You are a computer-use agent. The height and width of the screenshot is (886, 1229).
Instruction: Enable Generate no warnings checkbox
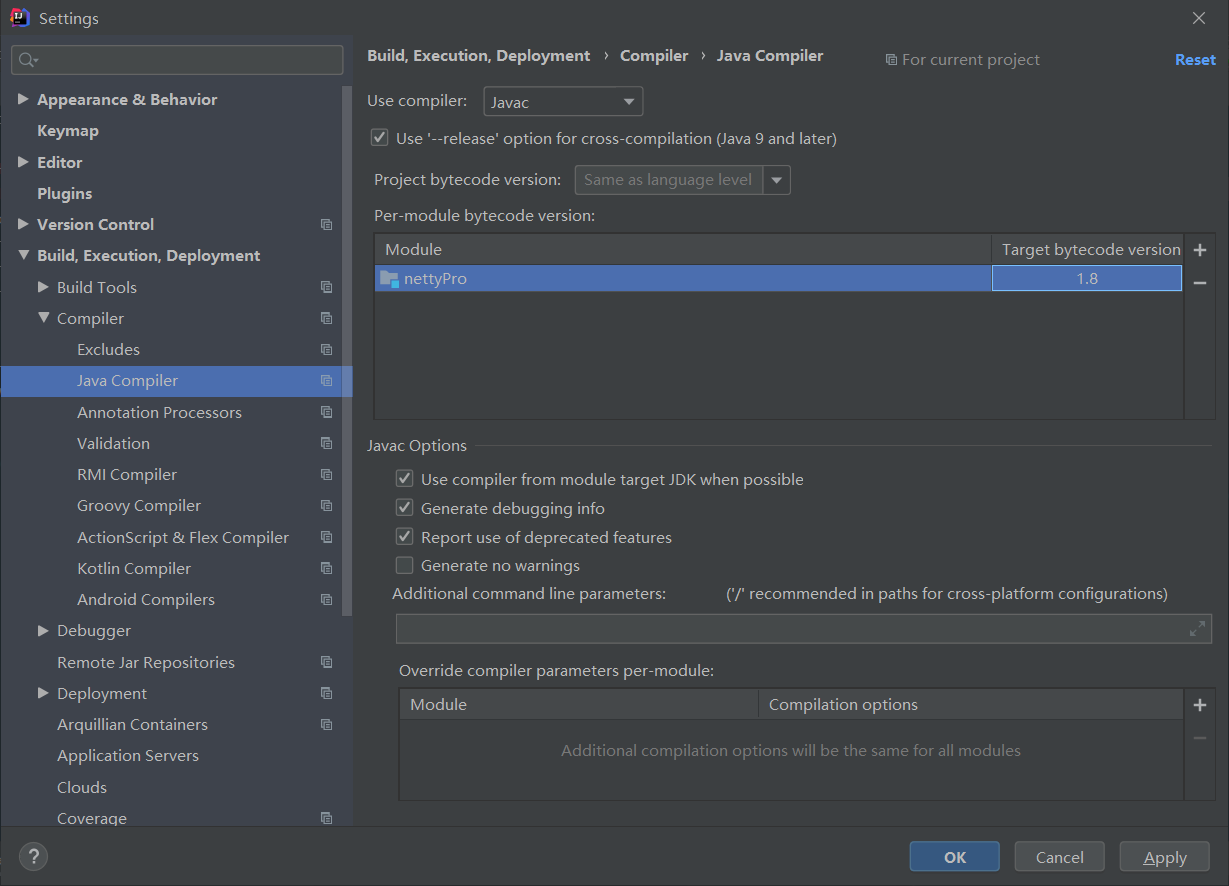405,566
